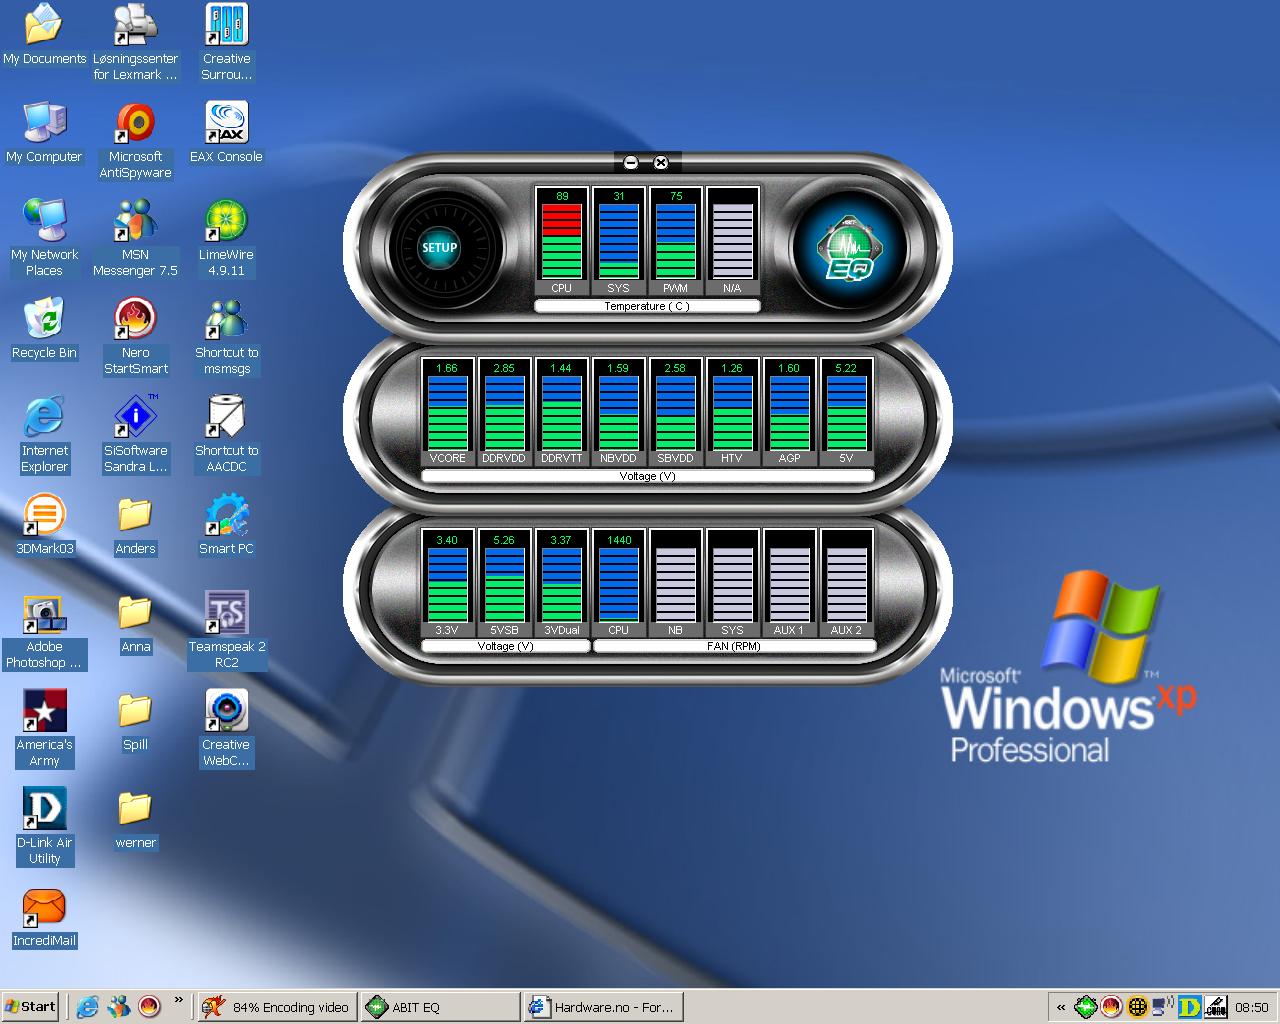Select the America's Army shortcut
Image resolution: width=1280 pixels, height=1024 pixels.
coord(44,728)
